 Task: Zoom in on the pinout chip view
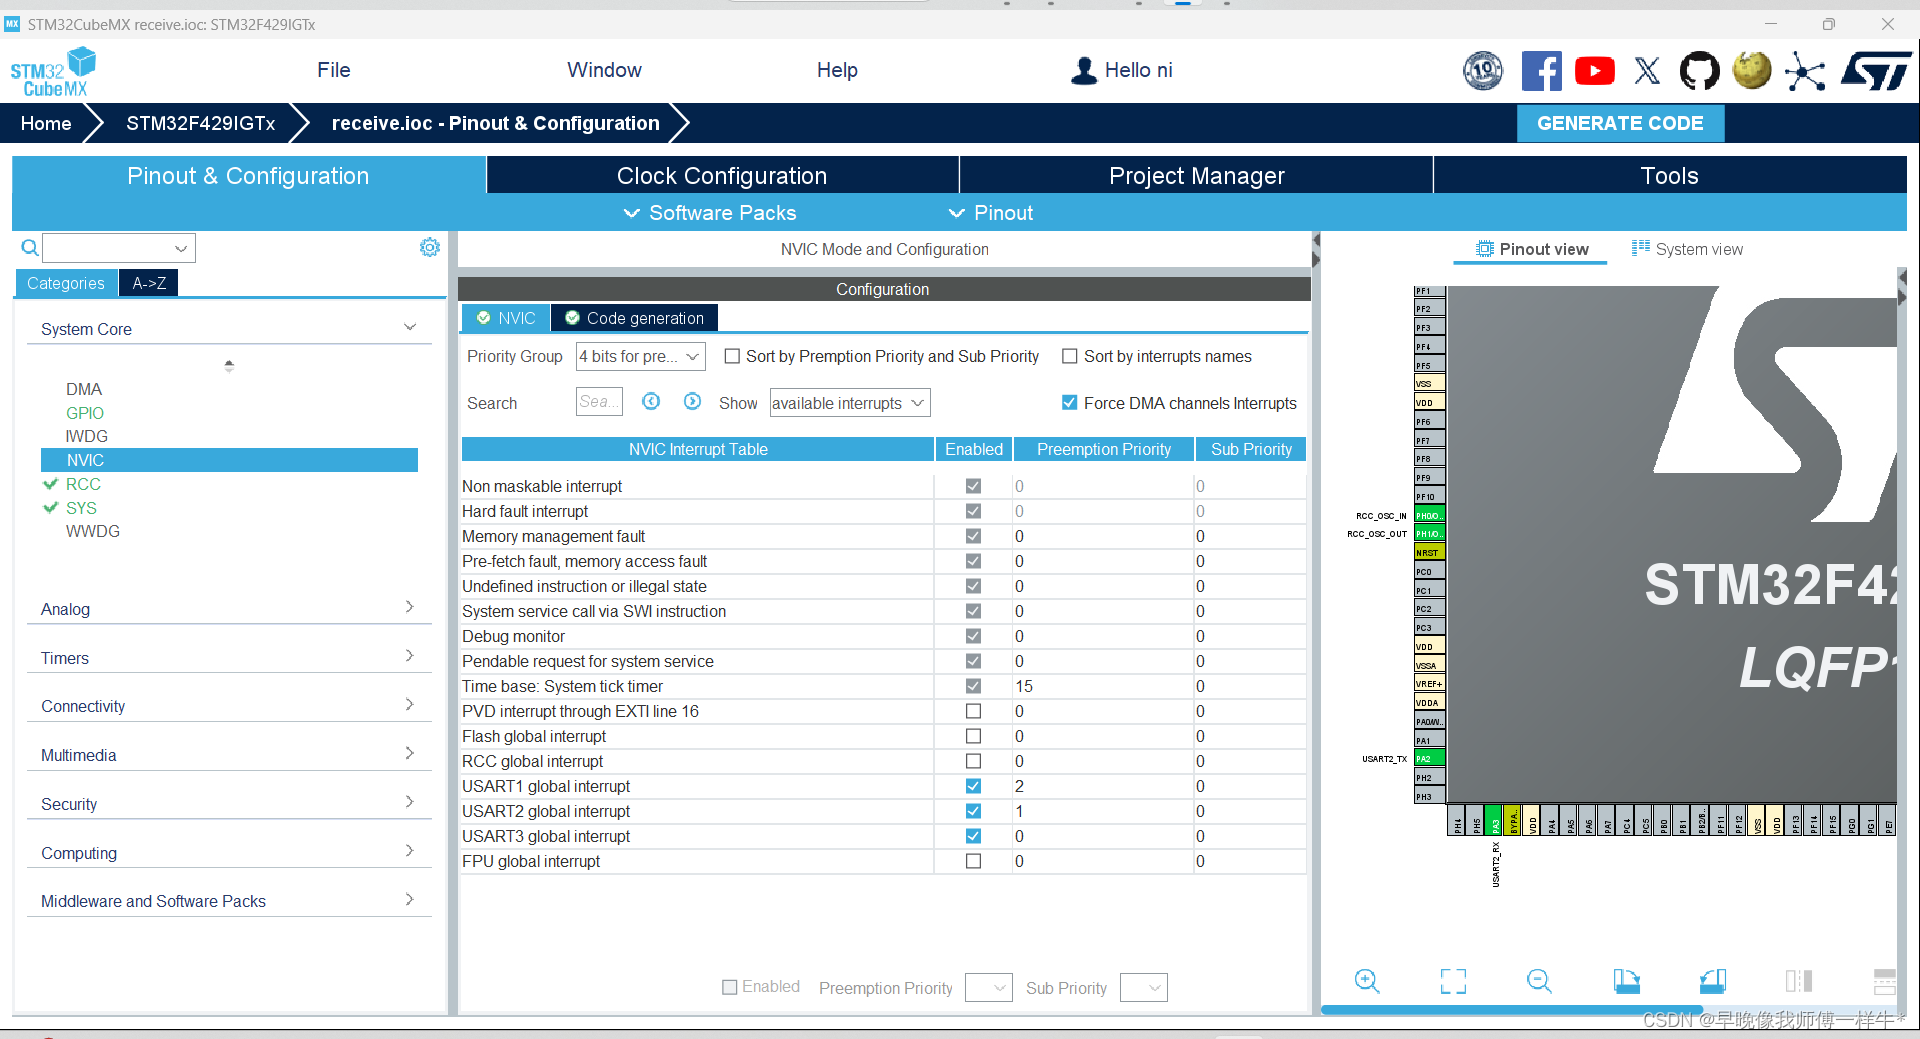coord(1367,981)
